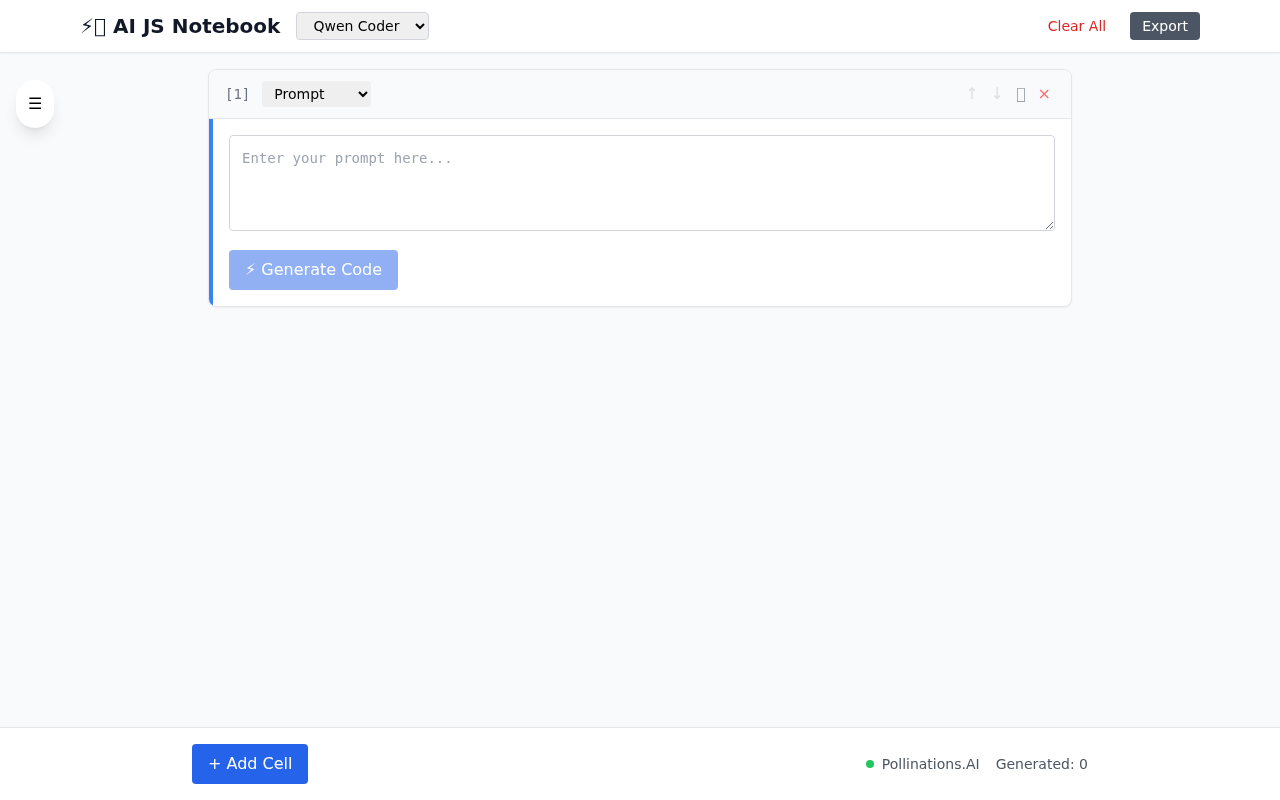Open the Qwen Coder model selector
The height and width of the screenshot is (800, 1280).
coord(361,26)
